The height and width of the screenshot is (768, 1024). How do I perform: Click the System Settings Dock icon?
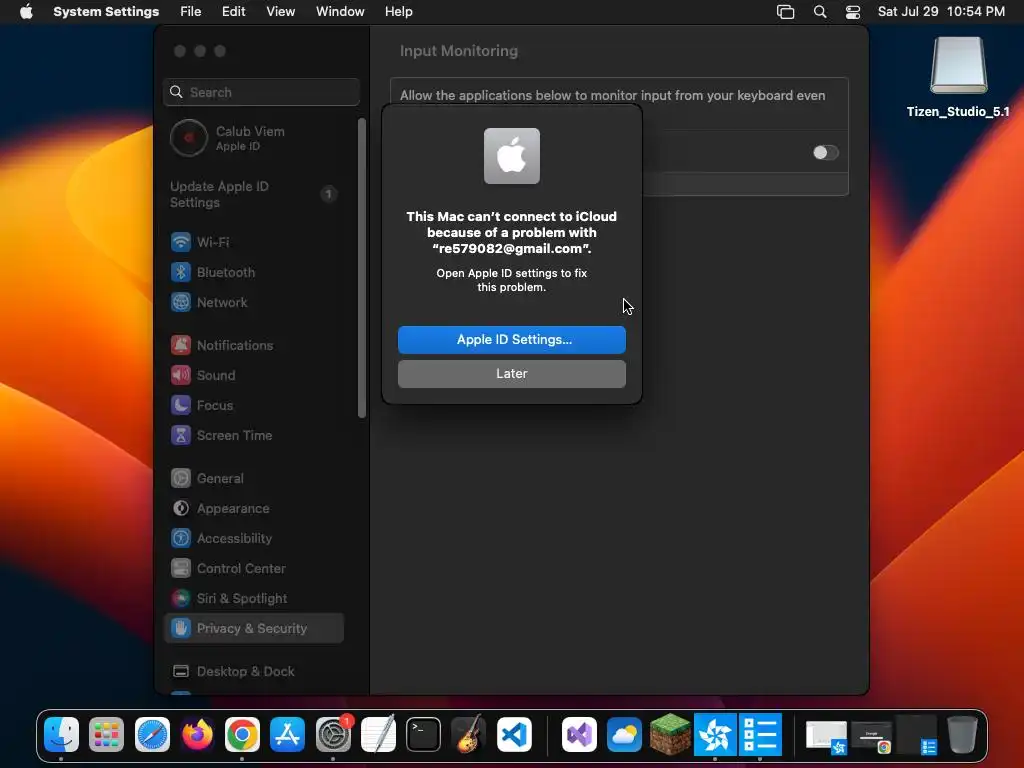click(333, 735)
